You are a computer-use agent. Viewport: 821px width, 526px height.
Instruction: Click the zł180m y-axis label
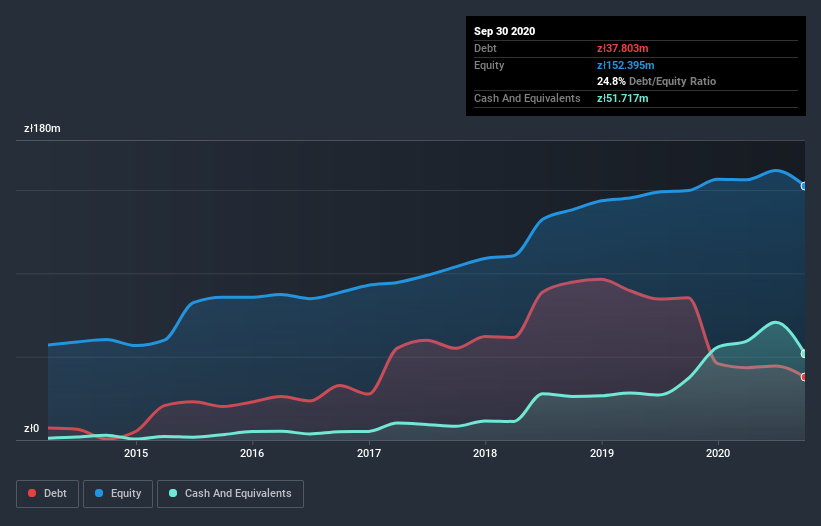click(x=42, y=128)
